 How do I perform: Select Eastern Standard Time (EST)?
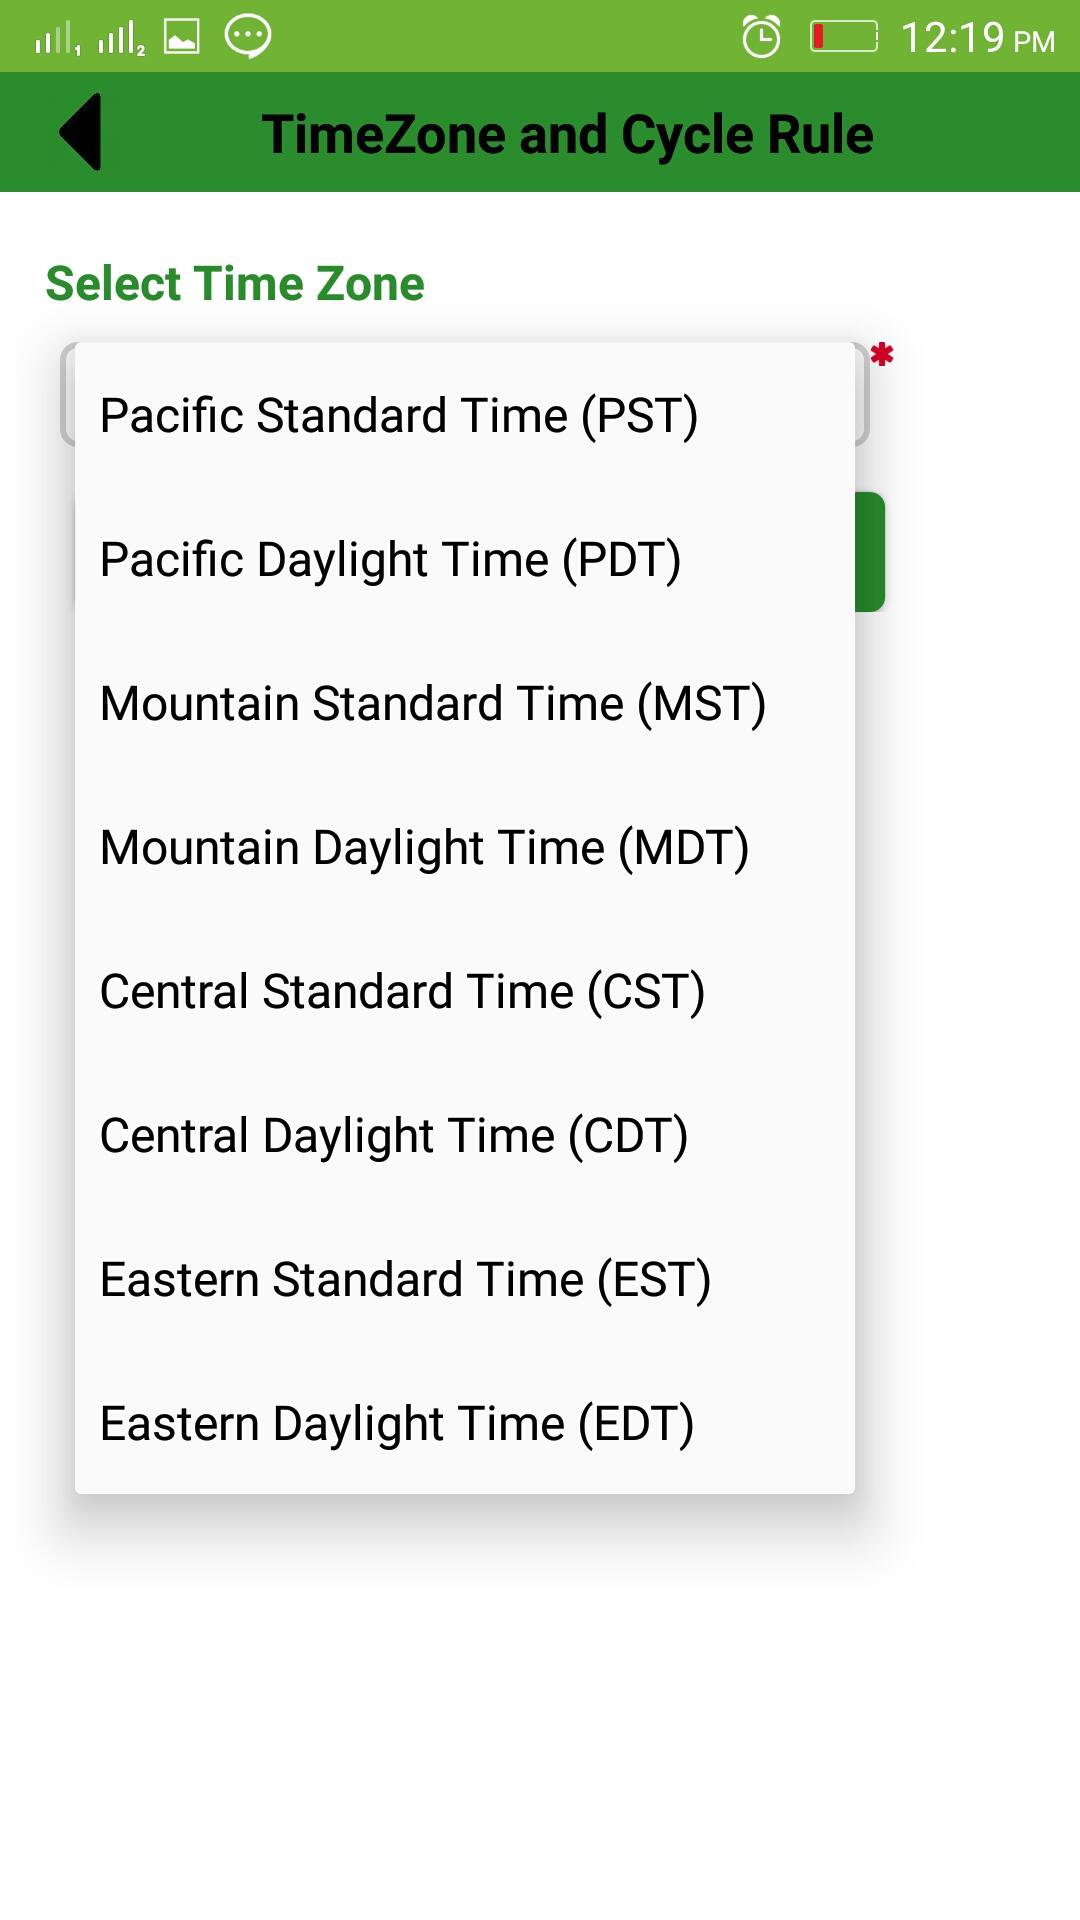[x=406, y=1279]
